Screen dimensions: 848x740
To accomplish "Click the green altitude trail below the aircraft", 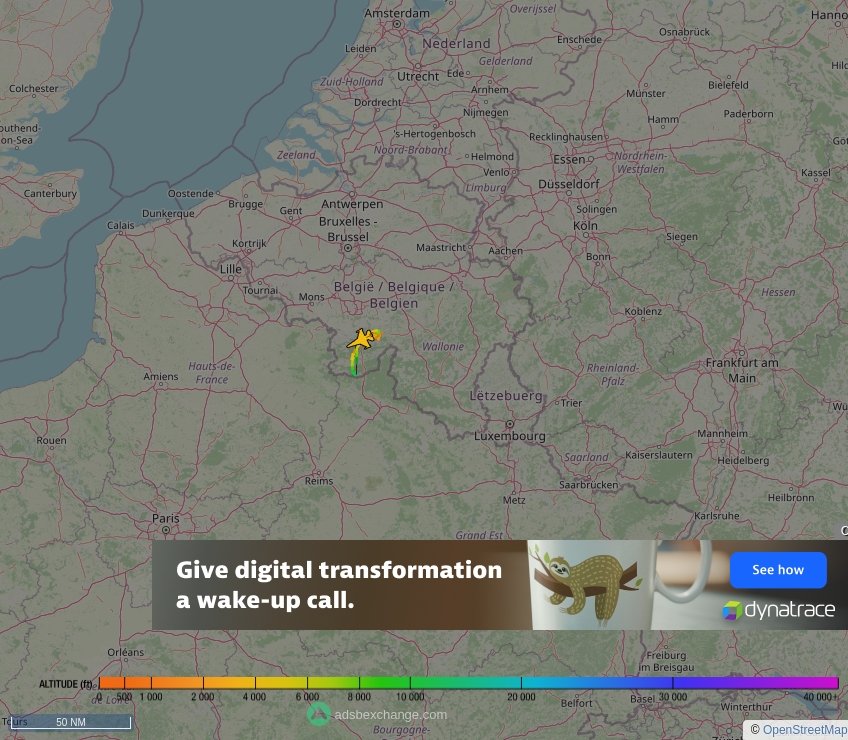I will (x=356, y=368).
